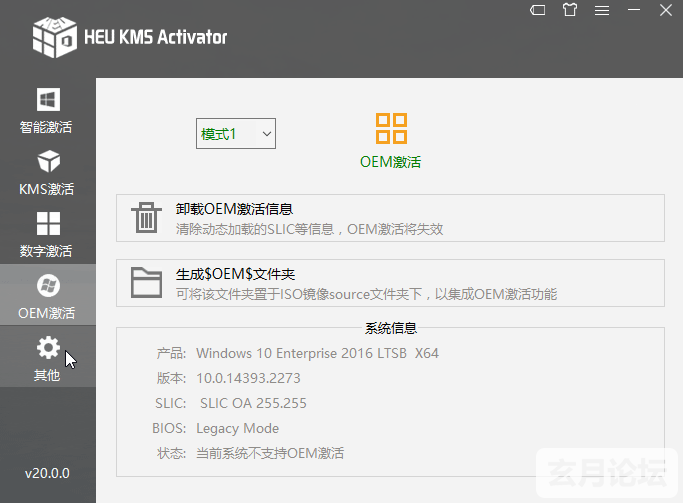This screenshot has width=683, height=503.
Task: Click 生成$OEM$文件夹 button
Action: (390, 283)
